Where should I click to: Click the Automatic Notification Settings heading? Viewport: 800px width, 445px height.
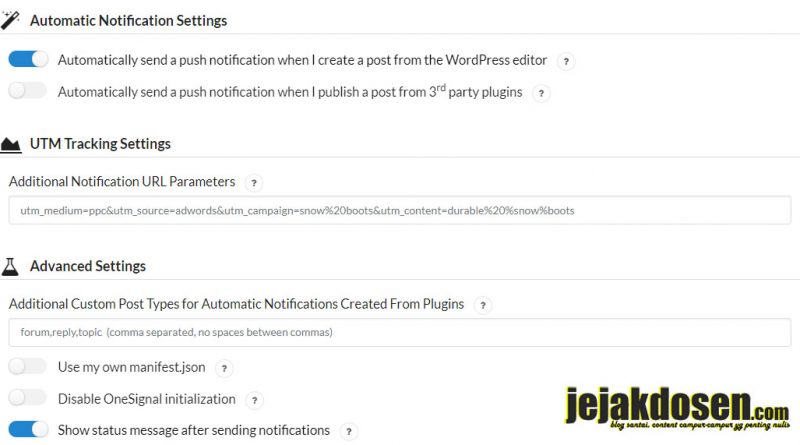[x=129, y=21]
